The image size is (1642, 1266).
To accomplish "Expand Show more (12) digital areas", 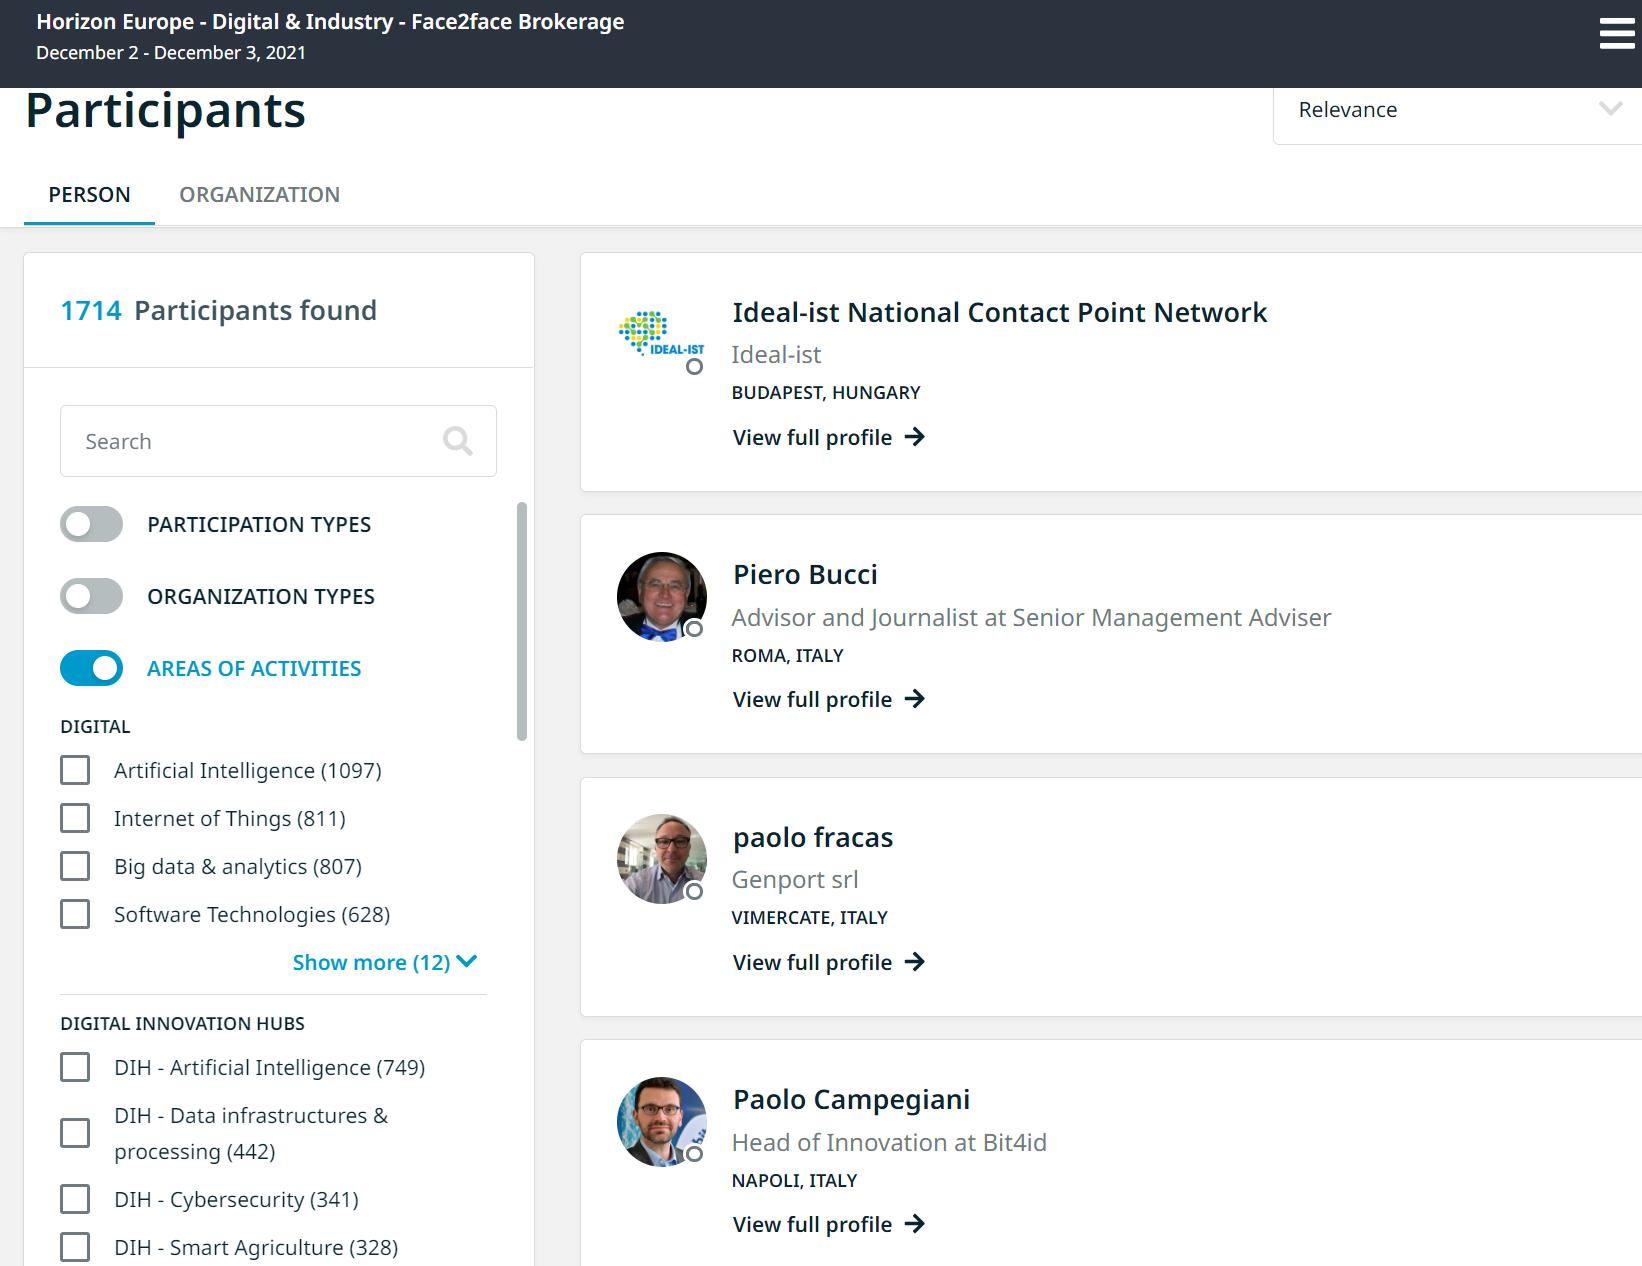I will (385, 962).
